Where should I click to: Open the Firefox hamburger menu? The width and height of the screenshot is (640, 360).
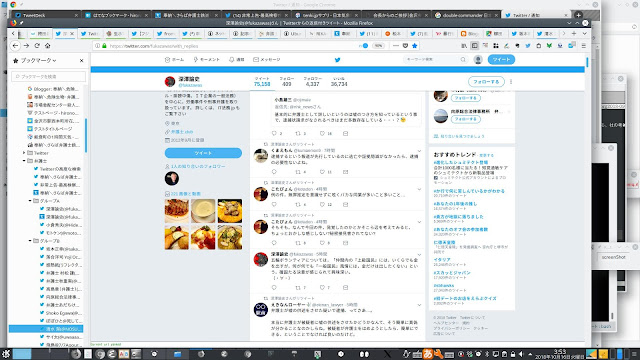click(x=584, y=46)
